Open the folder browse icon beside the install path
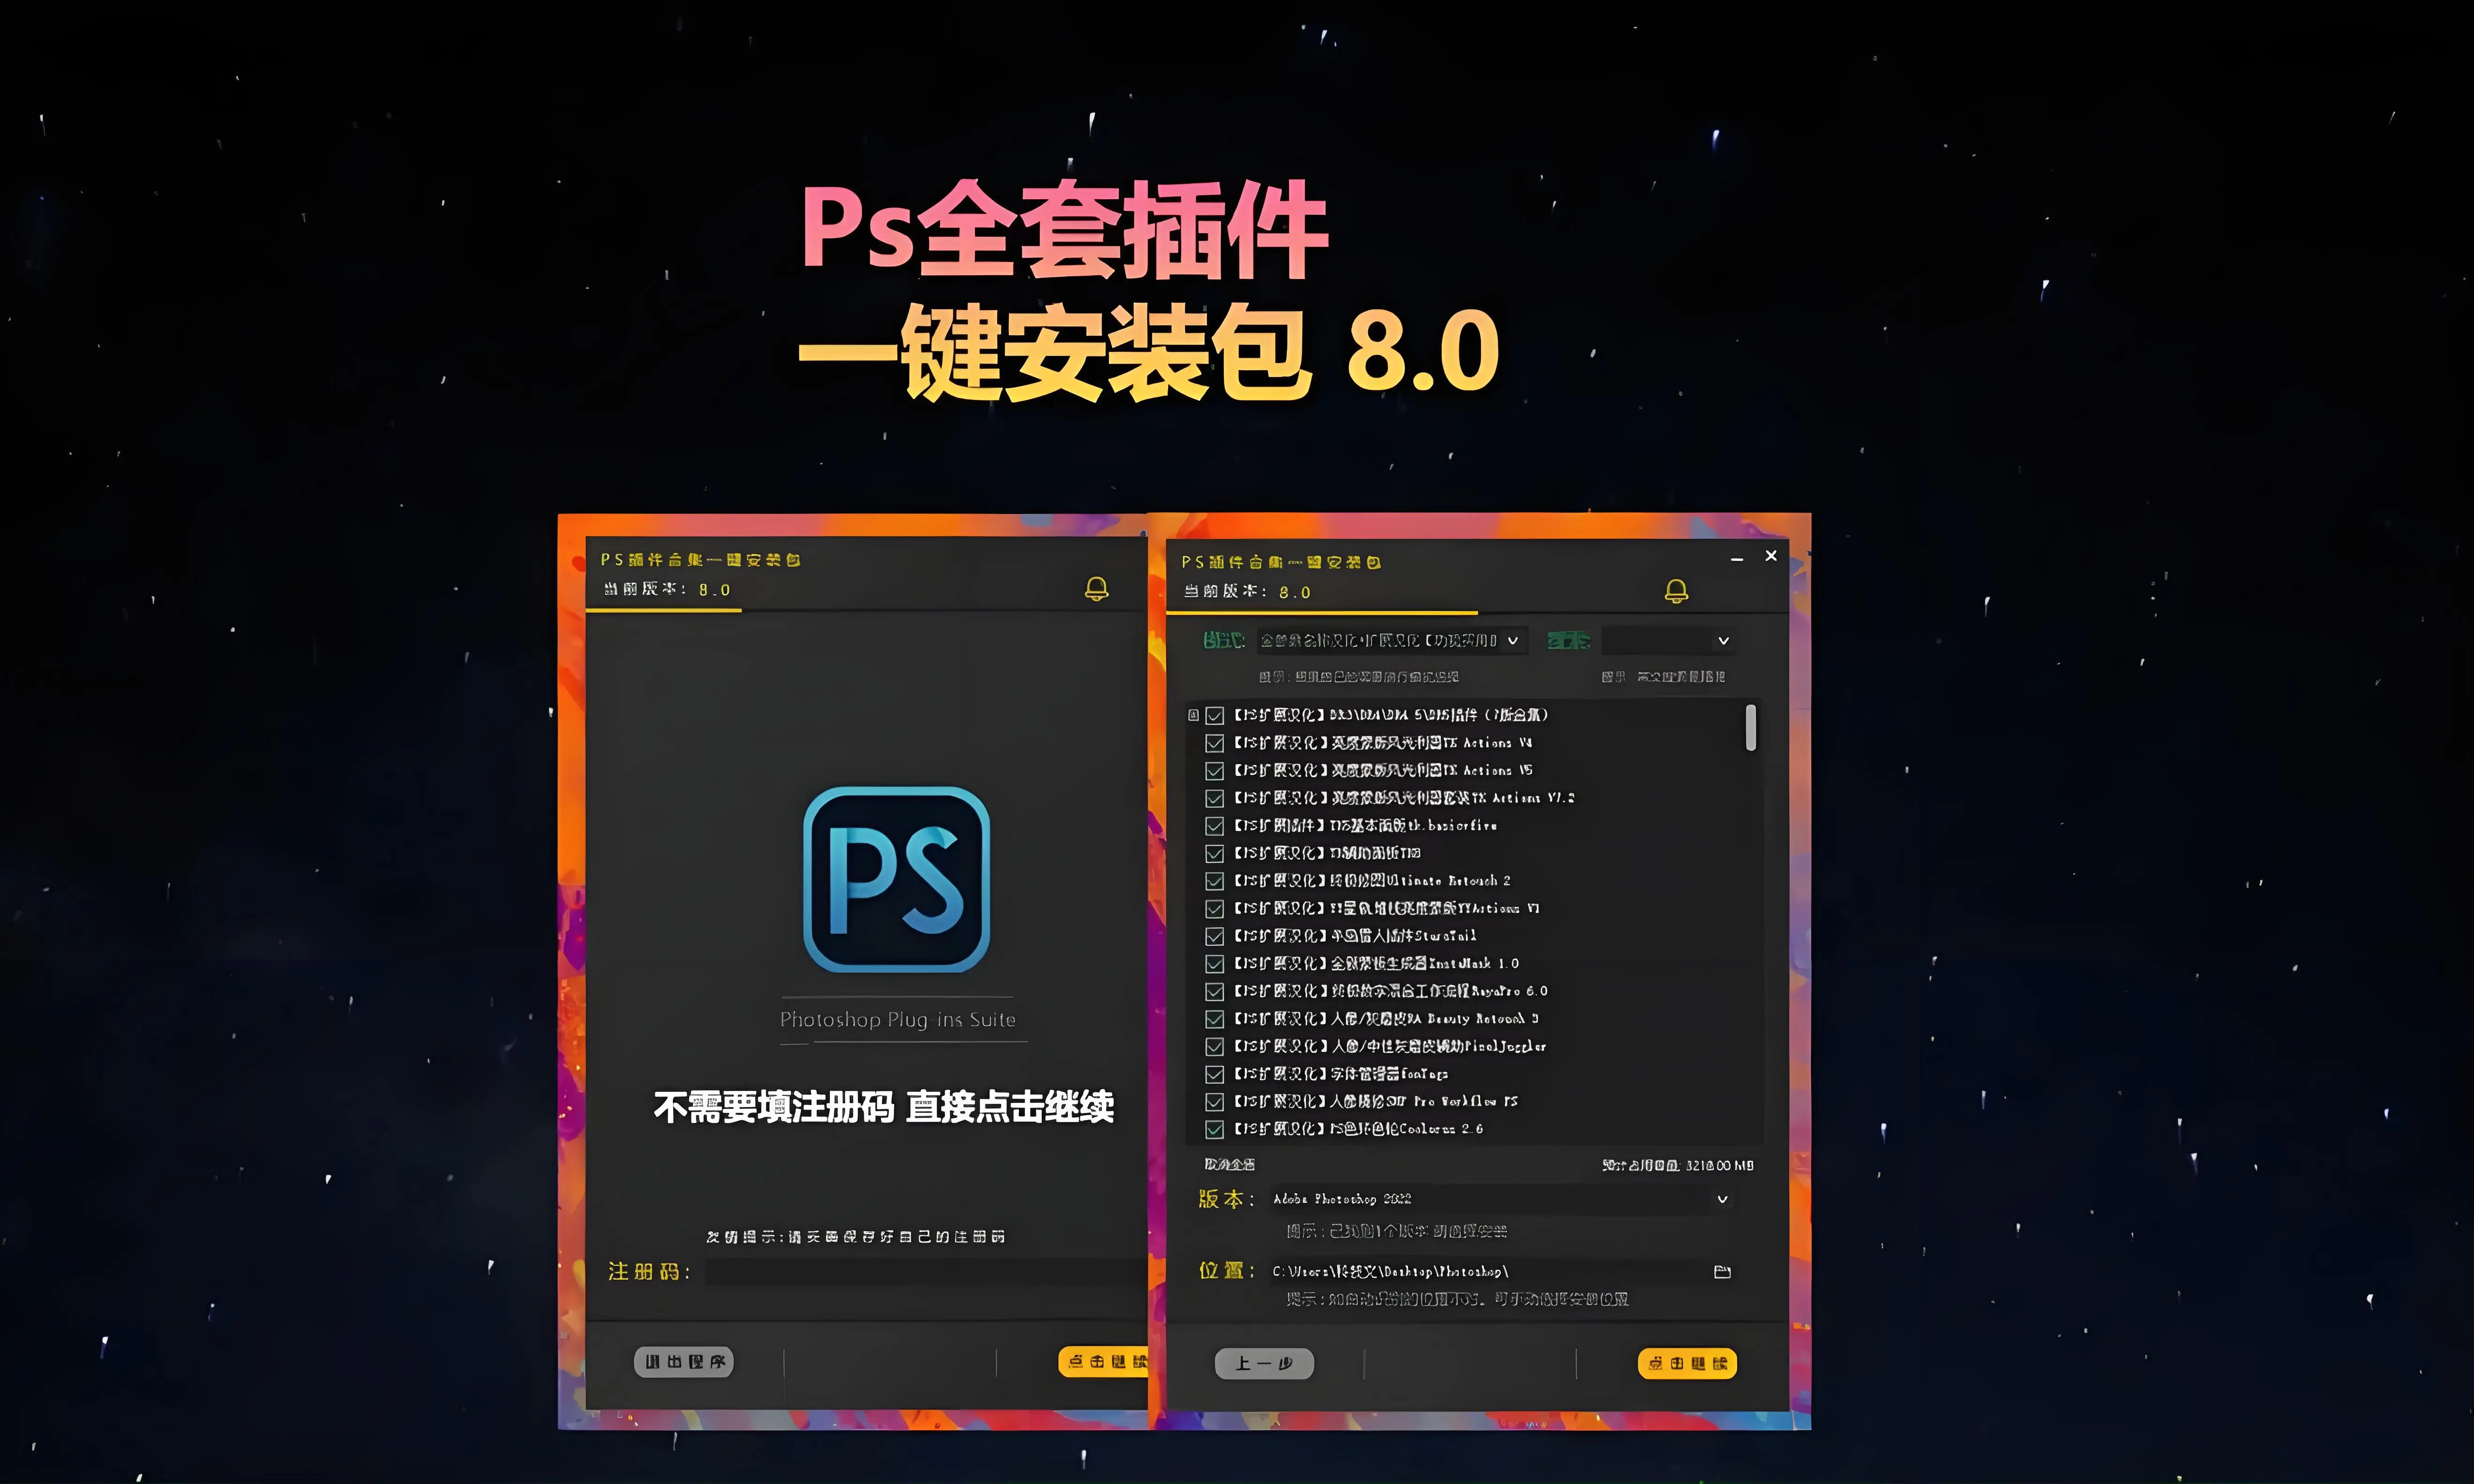The width and height of the screenshot is (2474, 1484). point(1722,1272)
